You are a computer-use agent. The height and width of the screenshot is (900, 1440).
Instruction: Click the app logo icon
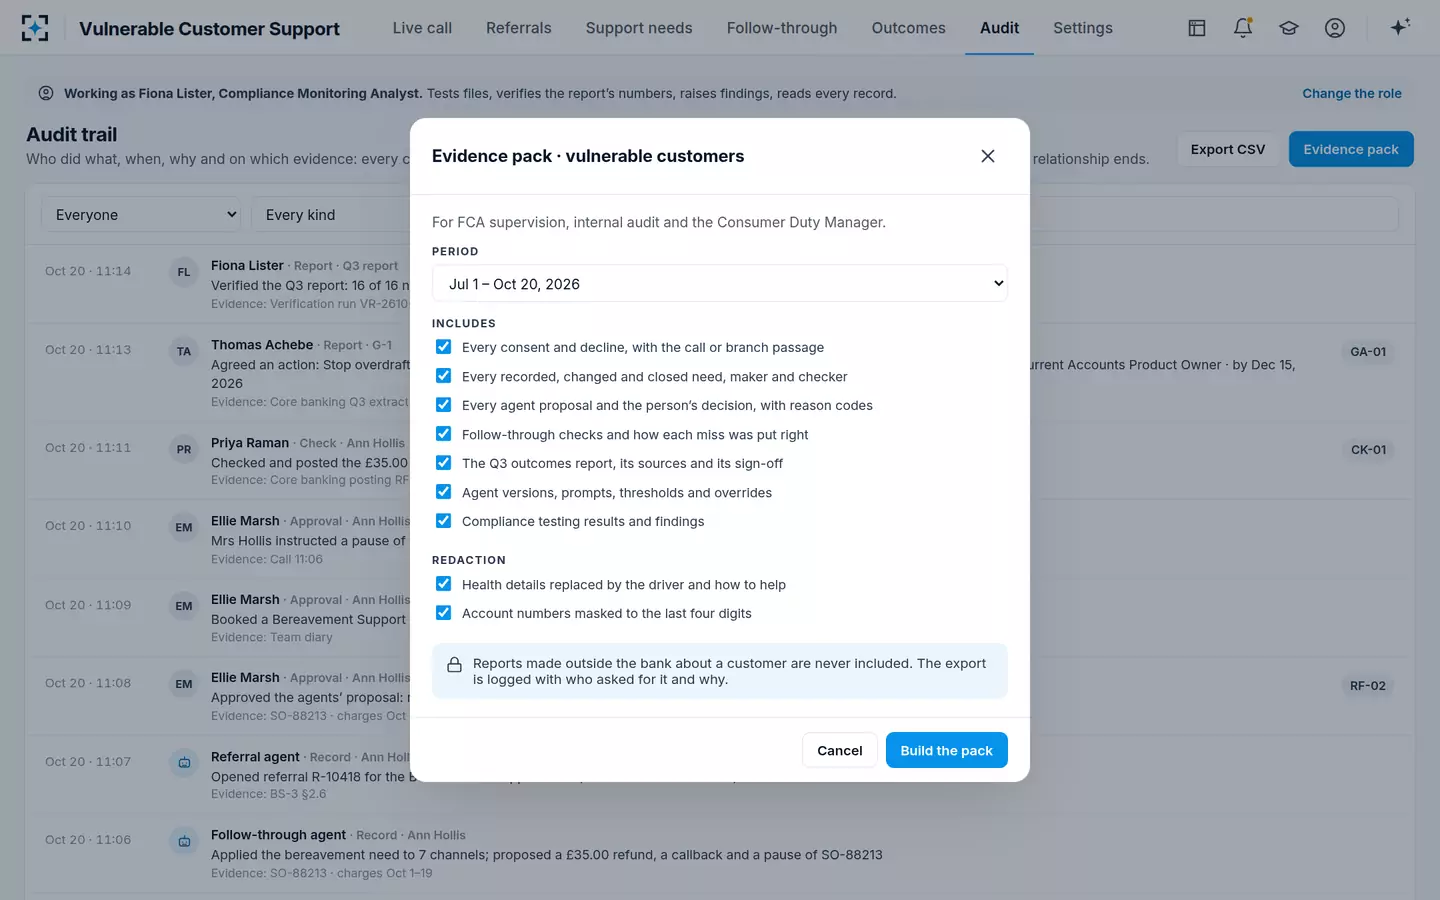(35, 28)
